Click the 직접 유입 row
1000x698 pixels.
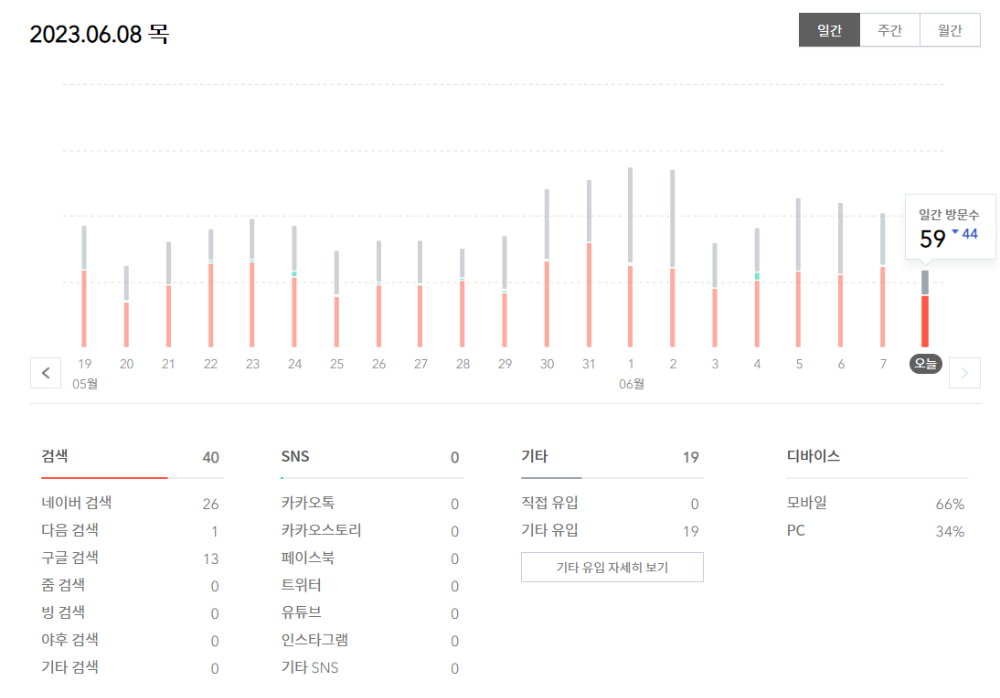pyautogui.click(x=612, y=503)
